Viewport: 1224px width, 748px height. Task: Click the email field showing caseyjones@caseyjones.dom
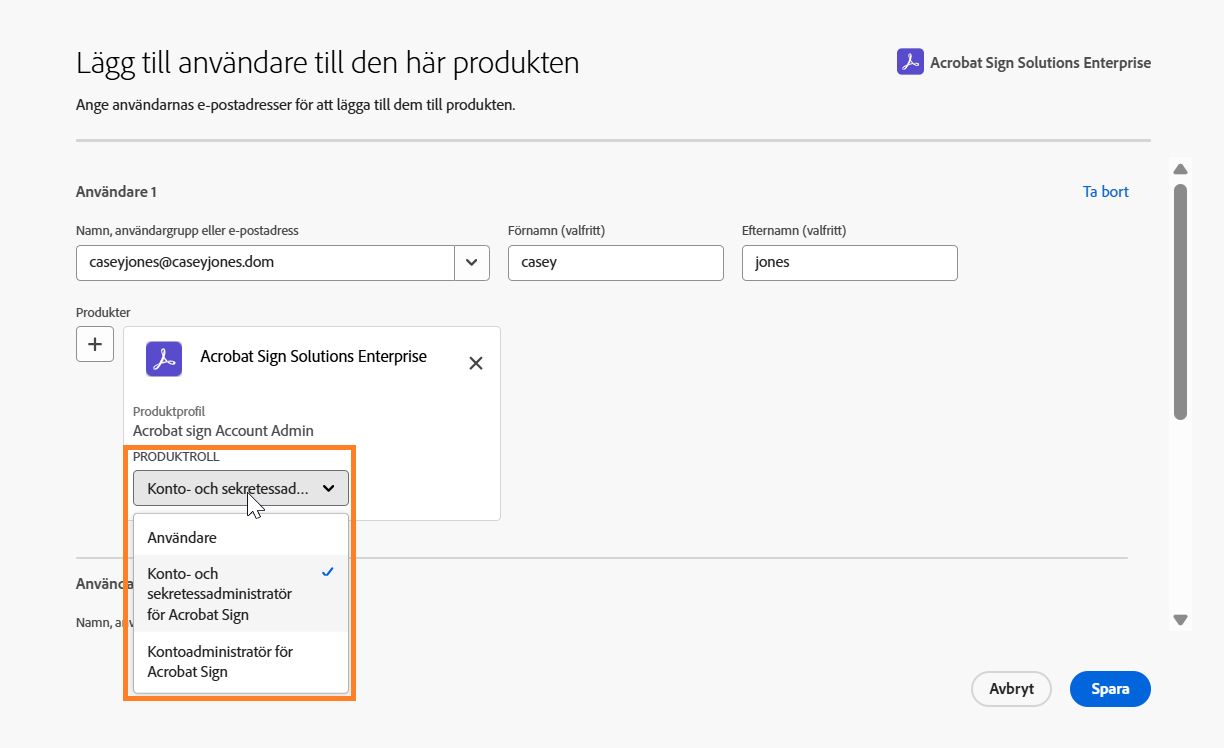tap(265, 262)
